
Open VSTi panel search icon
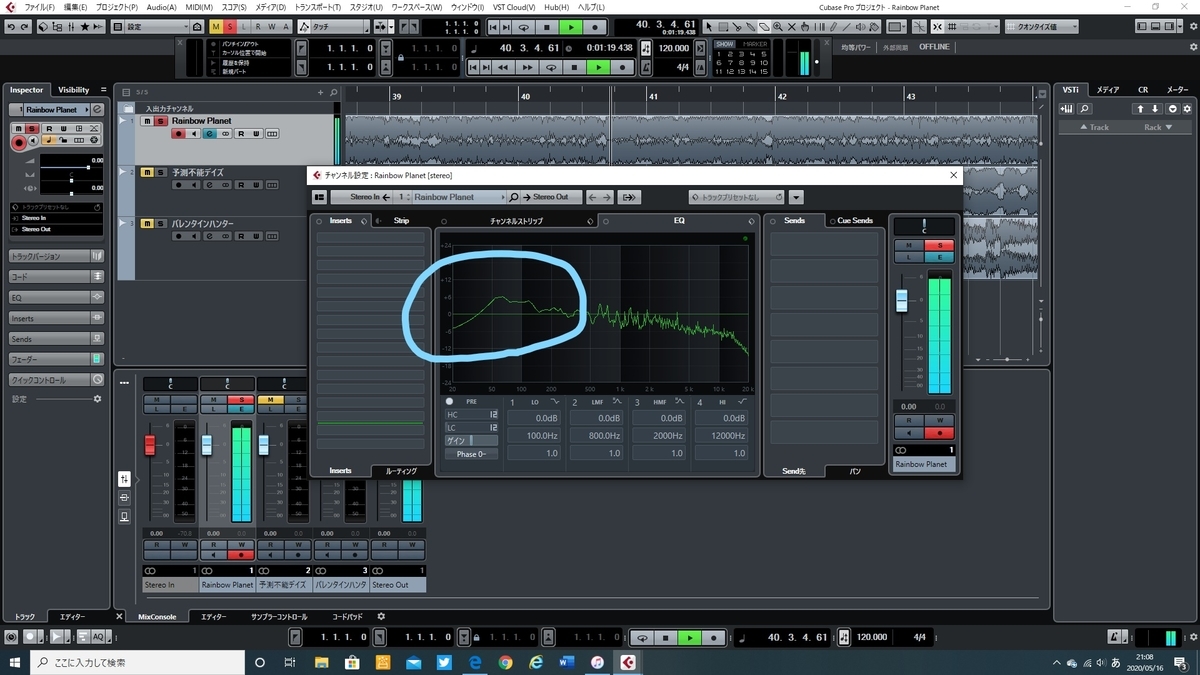coord(1086,108)
